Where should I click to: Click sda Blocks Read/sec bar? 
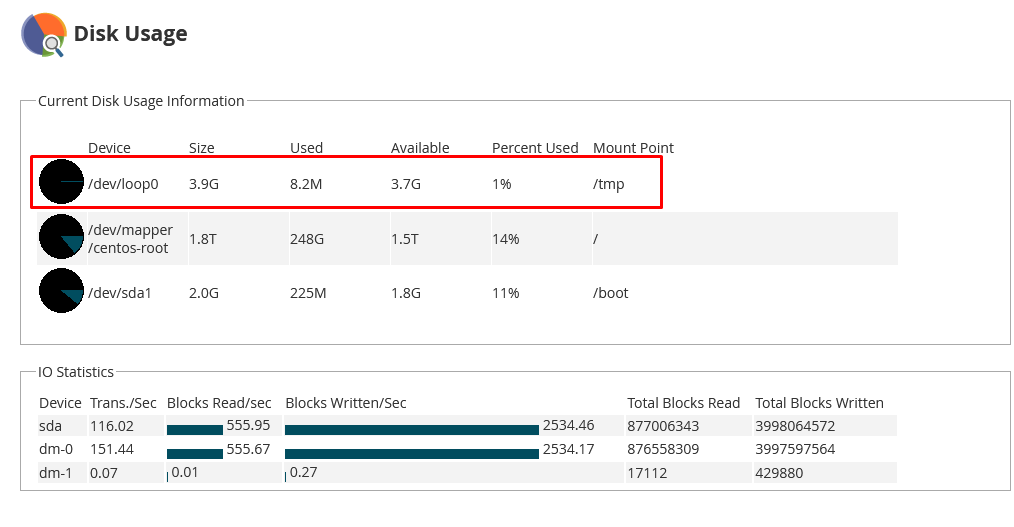pos(194,429)
